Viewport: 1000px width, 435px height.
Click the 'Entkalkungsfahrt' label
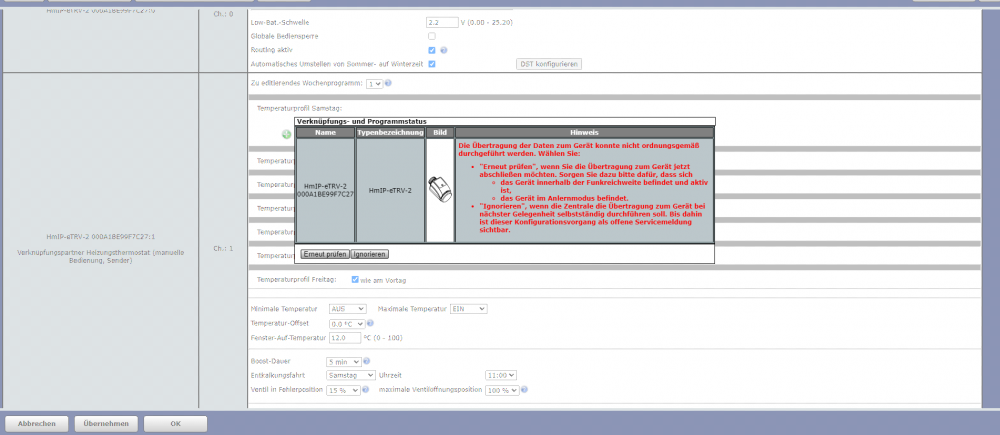pyautogui.click(x=277, y=376)
